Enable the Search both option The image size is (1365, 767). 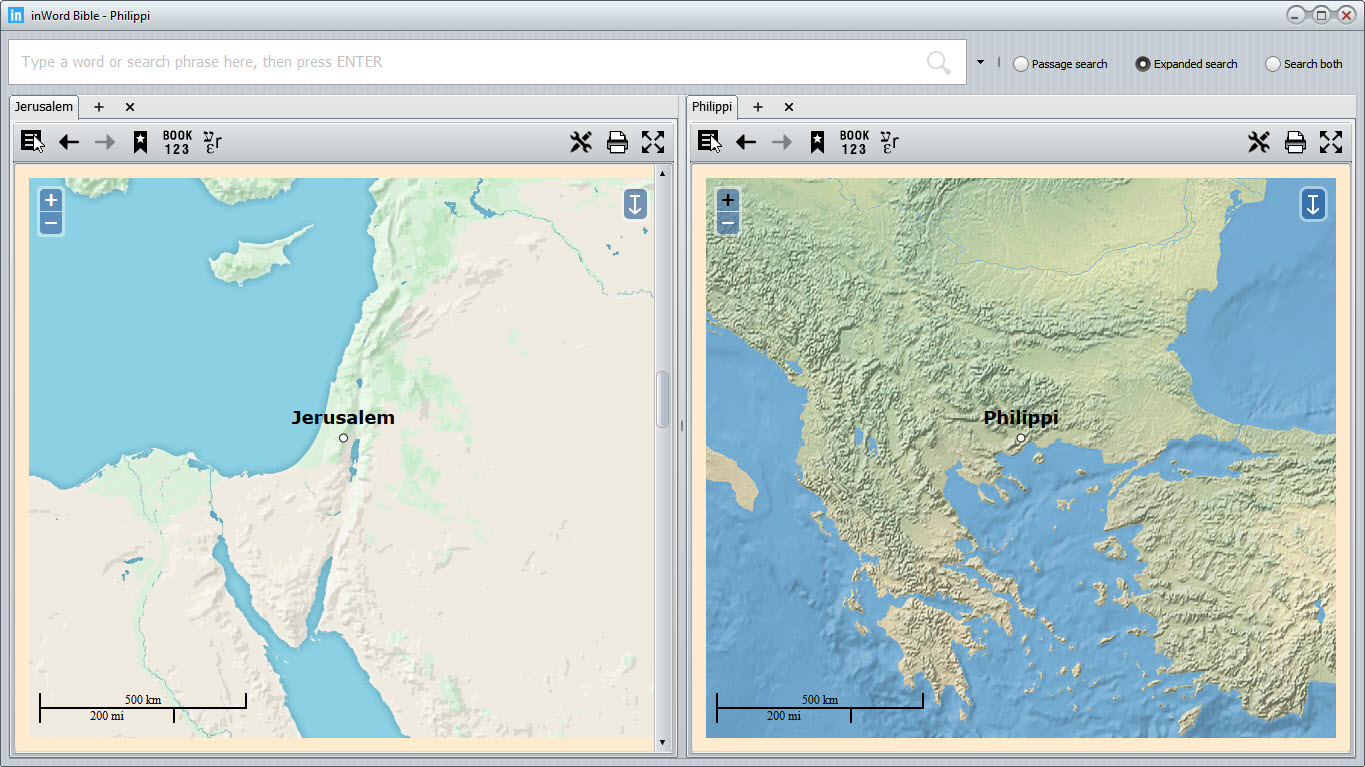(1273, 64)
